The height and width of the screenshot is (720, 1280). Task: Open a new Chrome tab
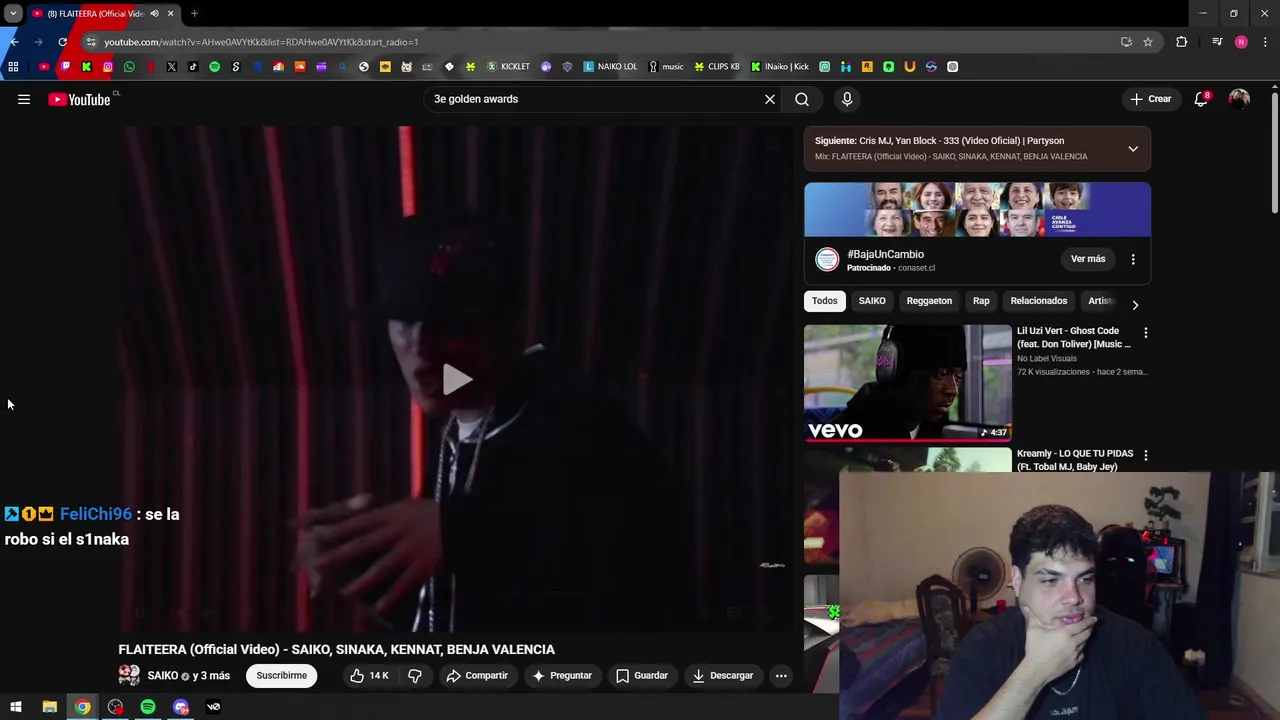[x=194, y=14]
